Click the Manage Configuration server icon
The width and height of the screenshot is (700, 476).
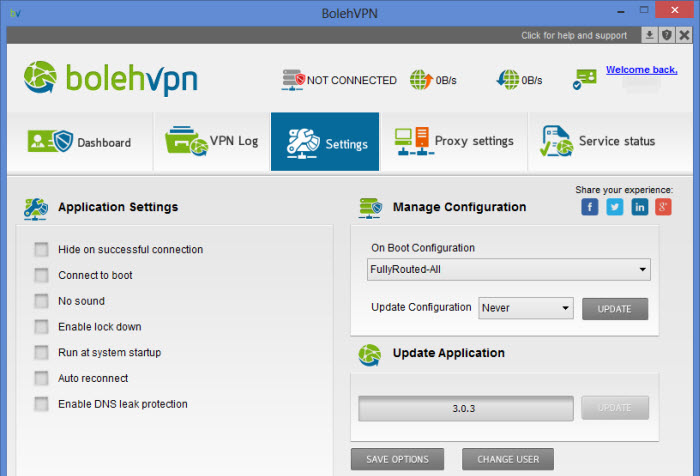coord(371,208)
